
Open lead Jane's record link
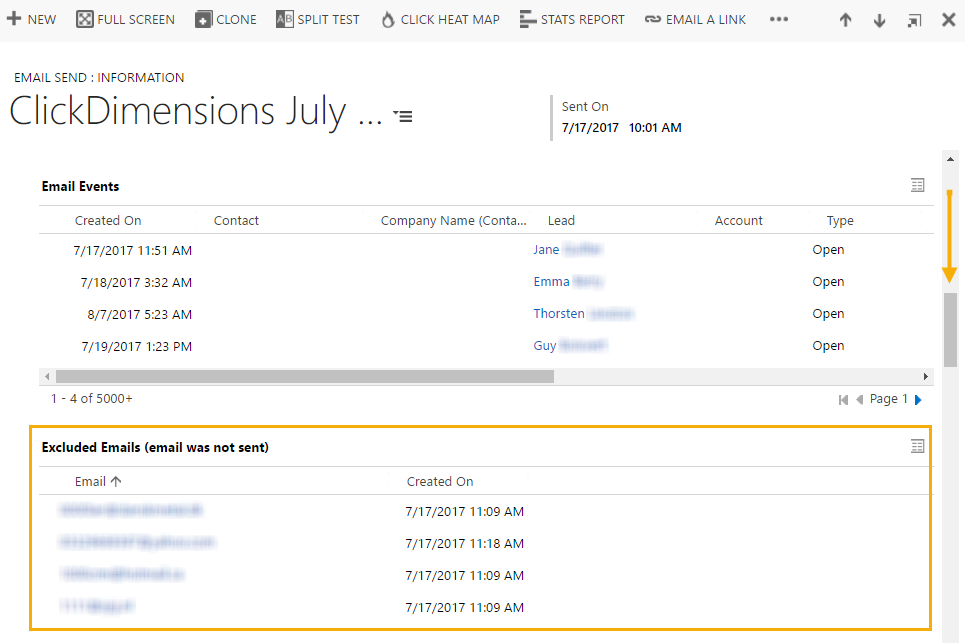click(x=546, y=250)
